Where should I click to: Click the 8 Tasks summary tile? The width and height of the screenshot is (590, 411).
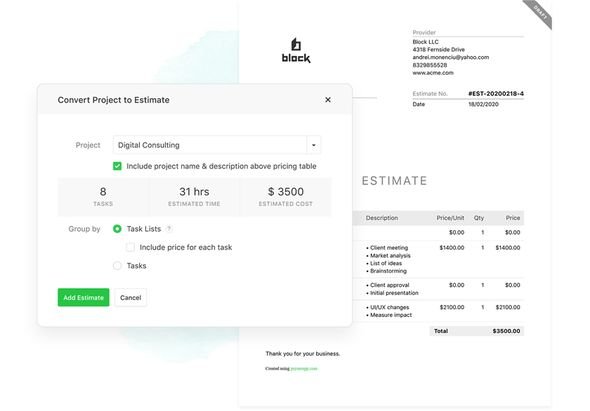pos(103,197)
